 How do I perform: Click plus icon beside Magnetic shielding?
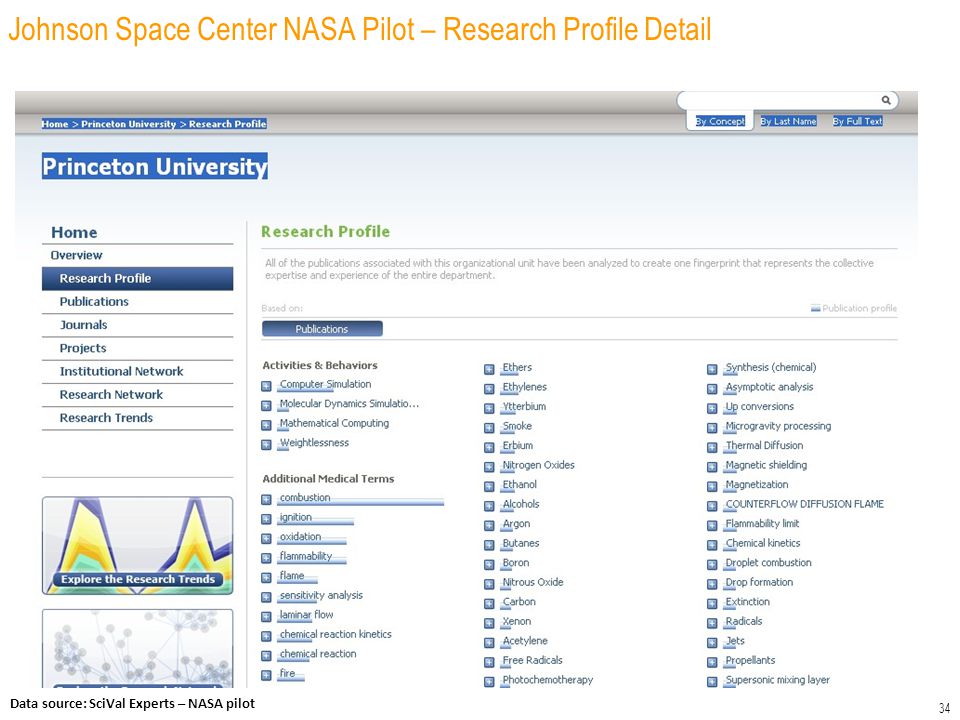(711, 467)
